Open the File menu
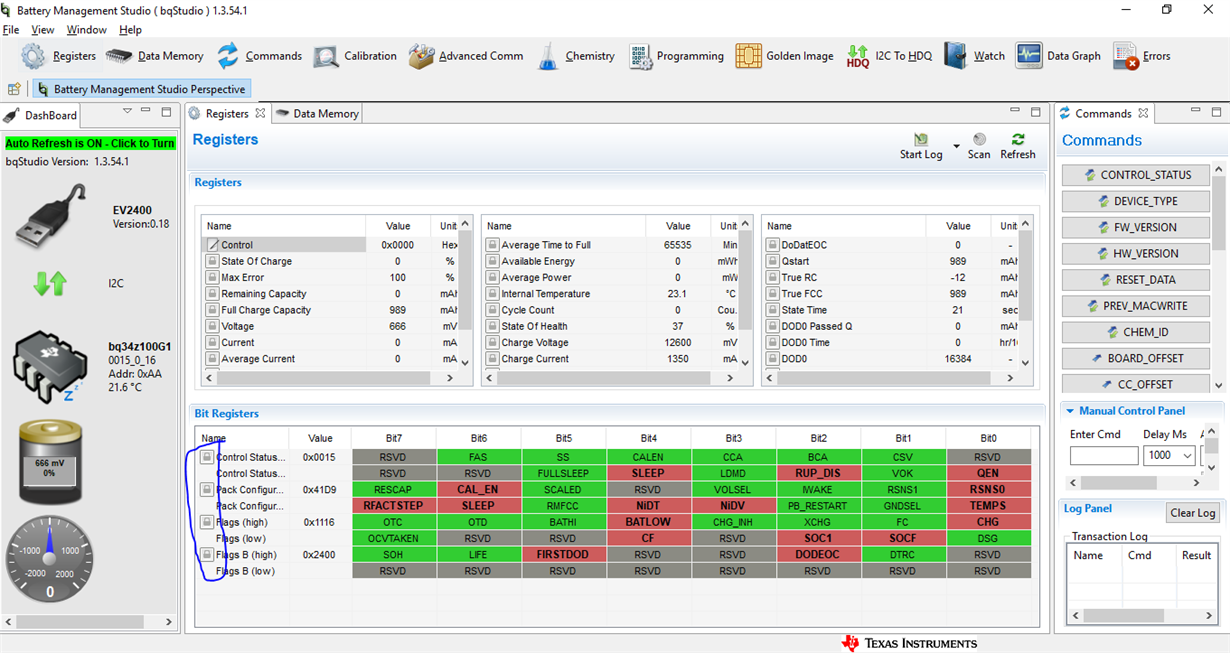The image size is (1230, 653). click(11, 30)
